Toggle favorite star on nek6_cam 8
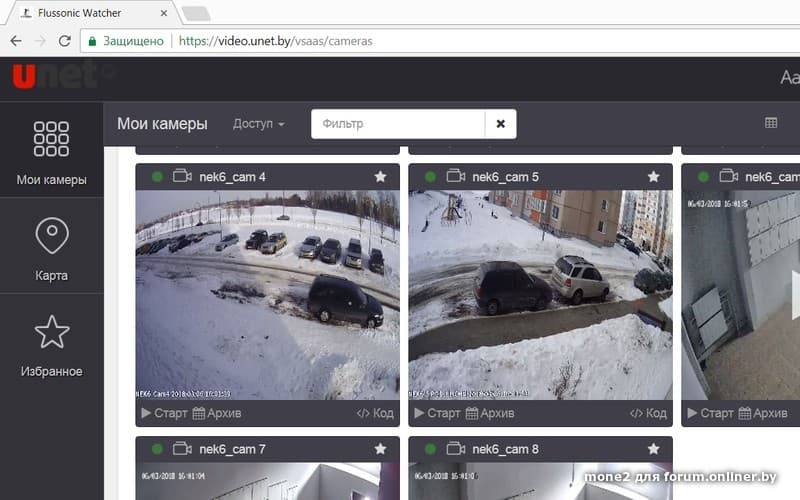 [x=653, y=449]
